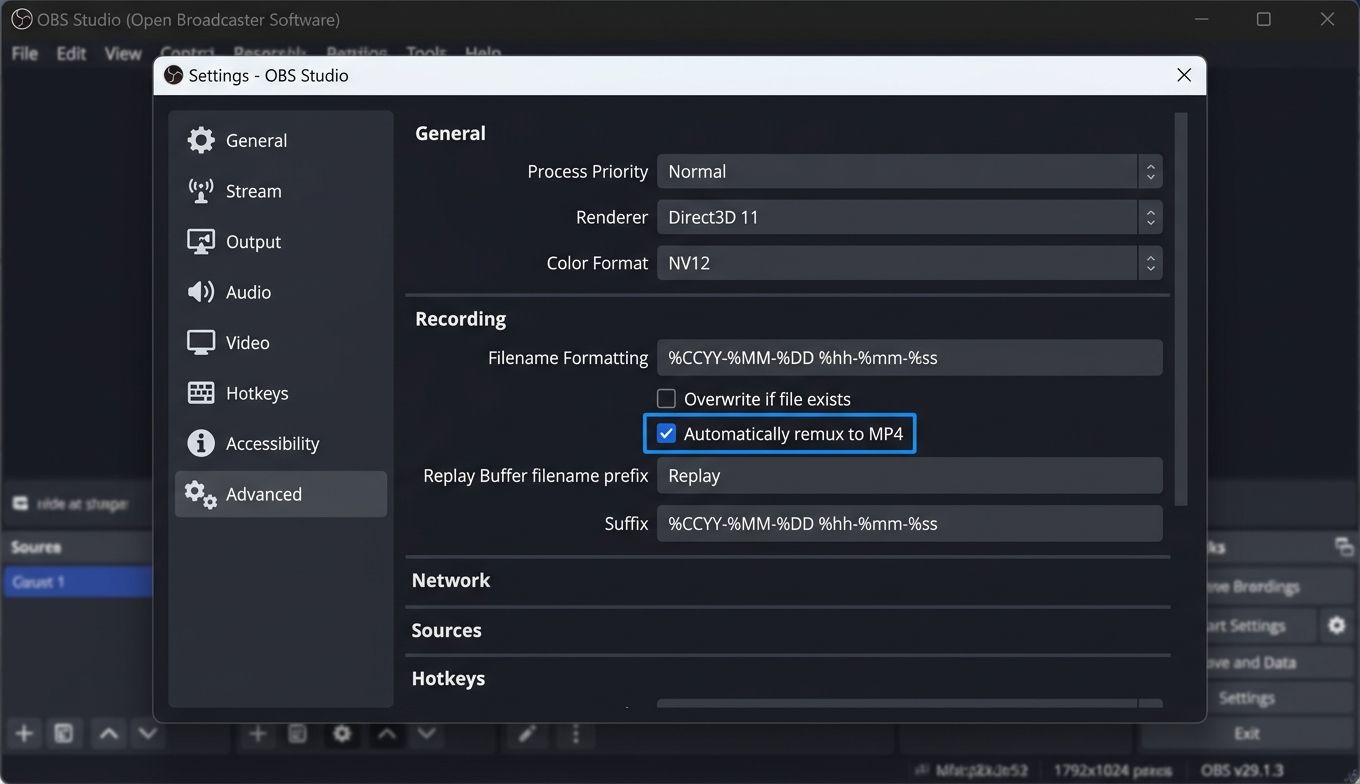This screenshot has width=1360, height=784.
Task: Open the Renderer dropdown
Action: 909,217
